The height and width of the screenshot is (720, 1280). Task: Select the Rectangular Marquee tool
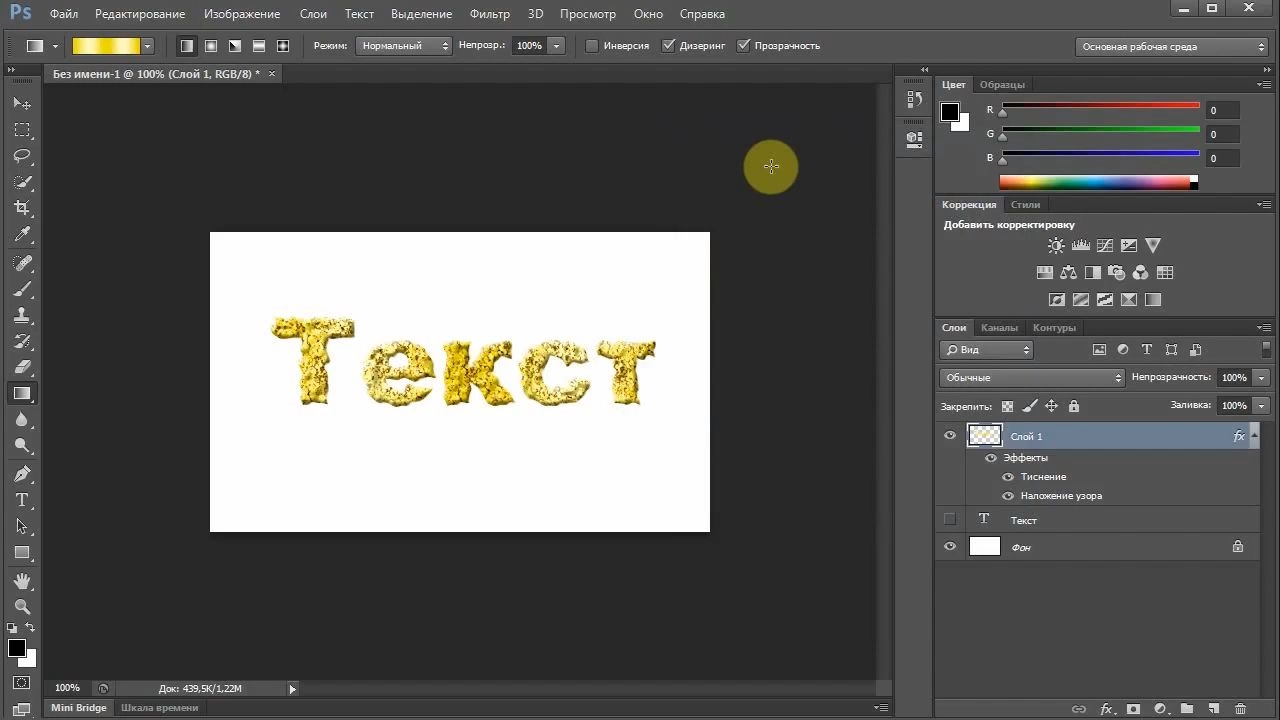point(22,130)
